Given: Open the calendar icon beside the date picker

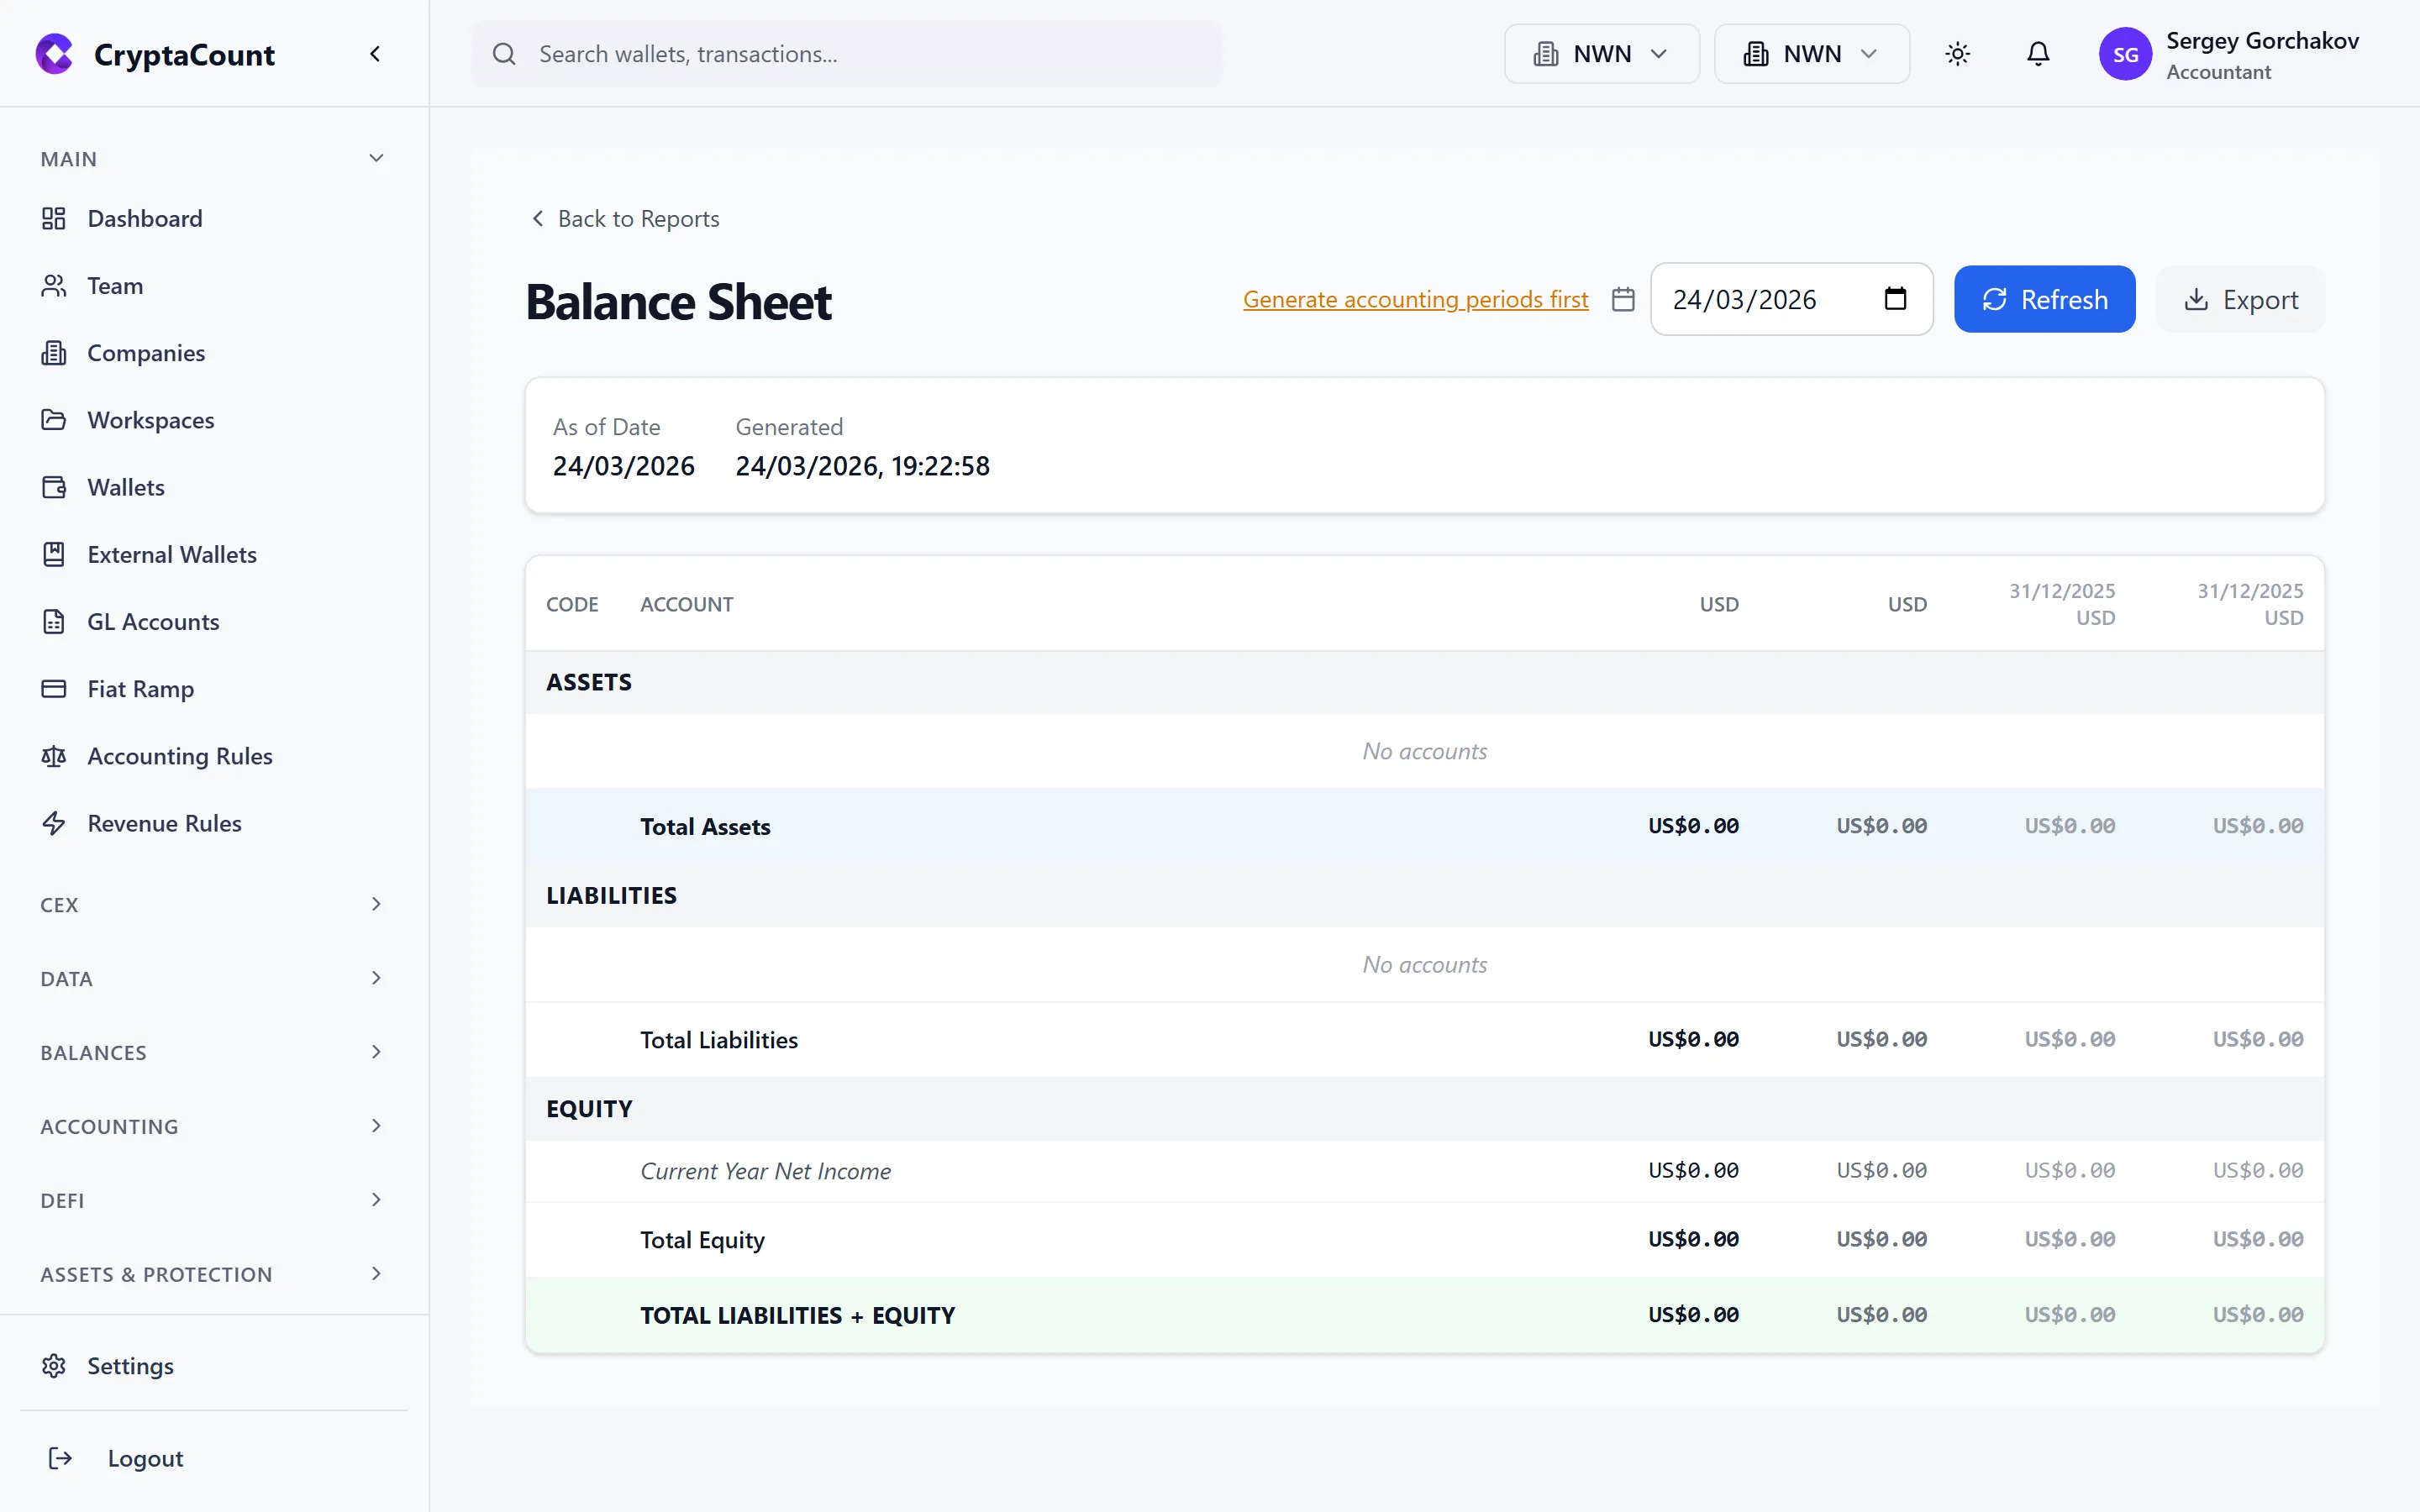Looking at the screenshot, I should (x=1622, y=298).
